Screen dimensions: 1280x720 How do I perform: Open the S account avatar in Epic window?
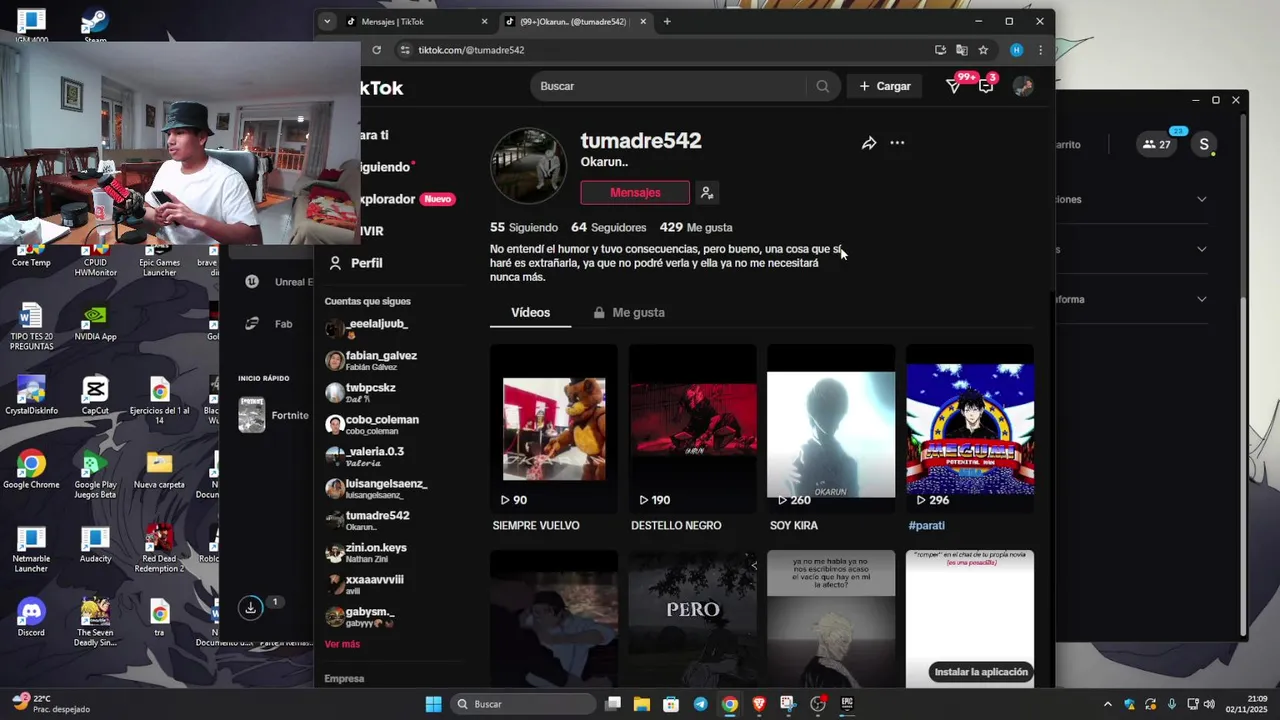(x=1204, y=144)
